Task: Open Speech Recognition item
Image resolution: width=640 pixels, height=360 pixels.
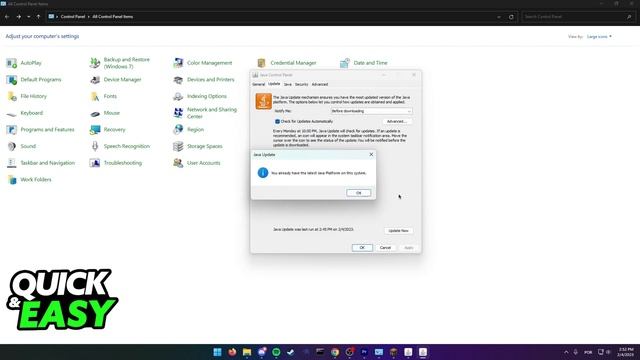Action: [x=120, y=146]
